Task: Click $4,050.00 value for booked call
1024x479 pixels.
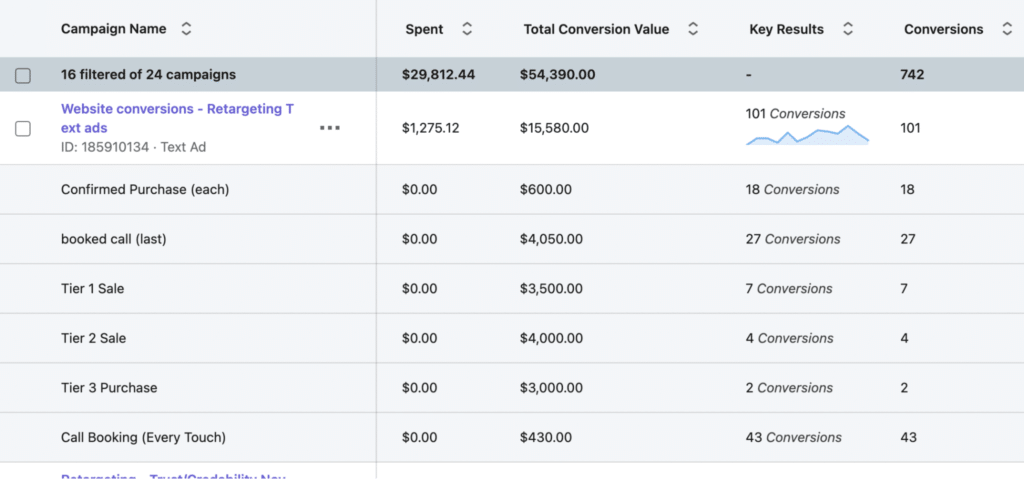Action: [551, 239]
